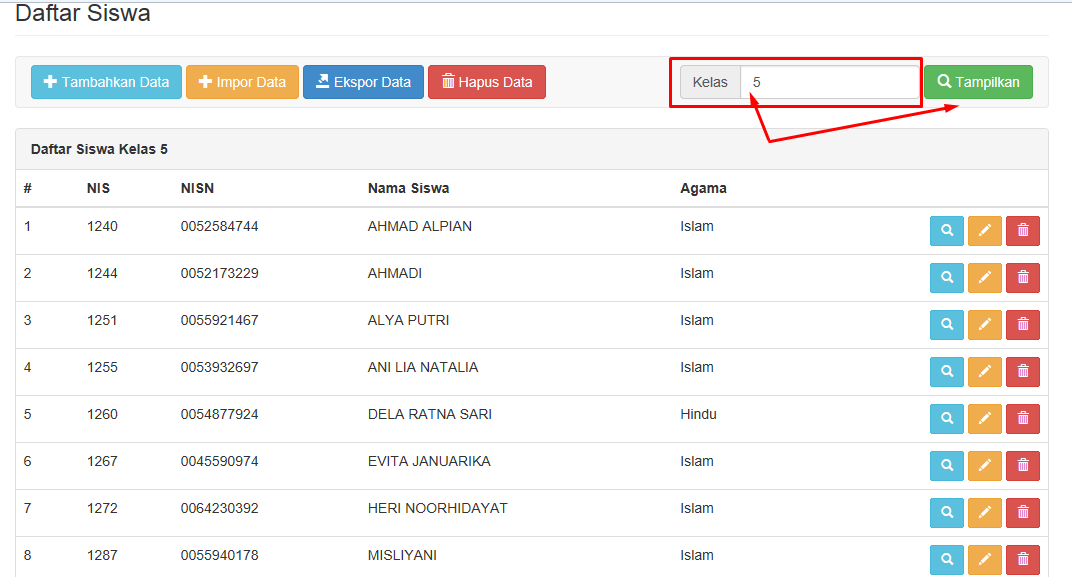
Task: Delete ALYA PUTRI row
Action: coord(1023,325)
